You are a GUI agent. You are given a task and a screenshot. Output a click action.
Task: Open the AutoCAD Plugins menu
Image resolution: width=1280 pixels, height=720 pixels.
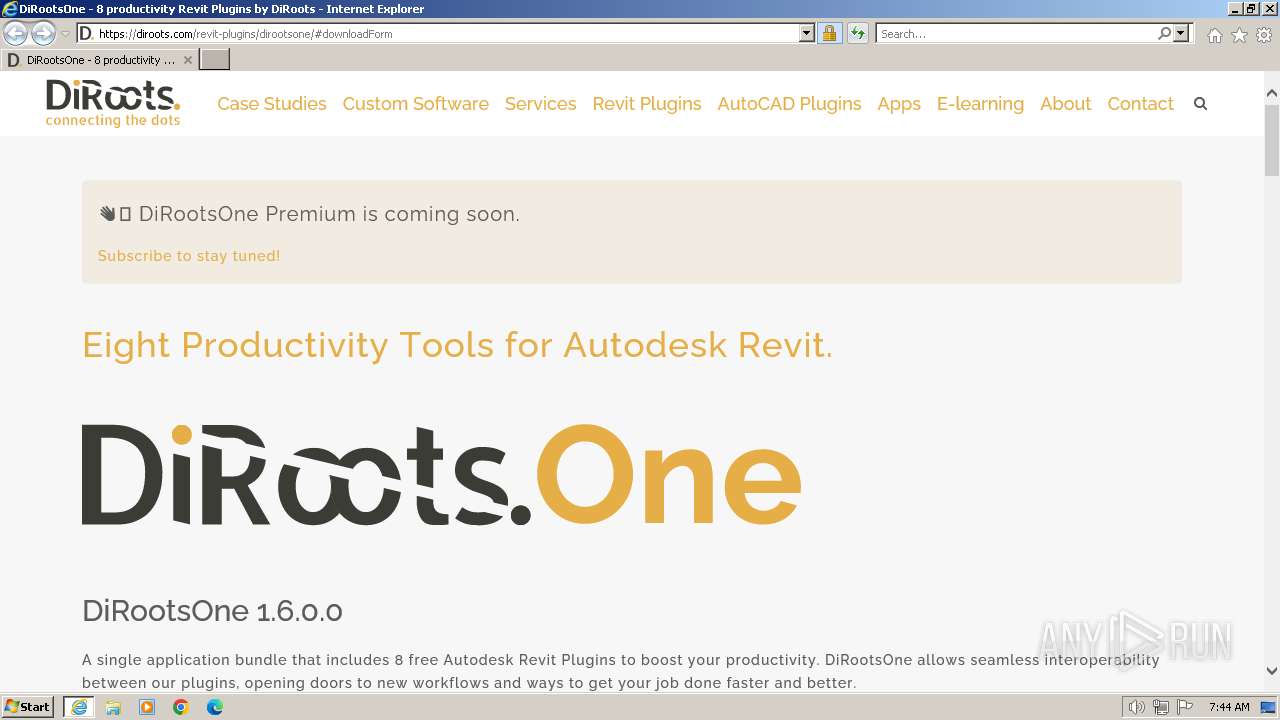pos(789,104)
